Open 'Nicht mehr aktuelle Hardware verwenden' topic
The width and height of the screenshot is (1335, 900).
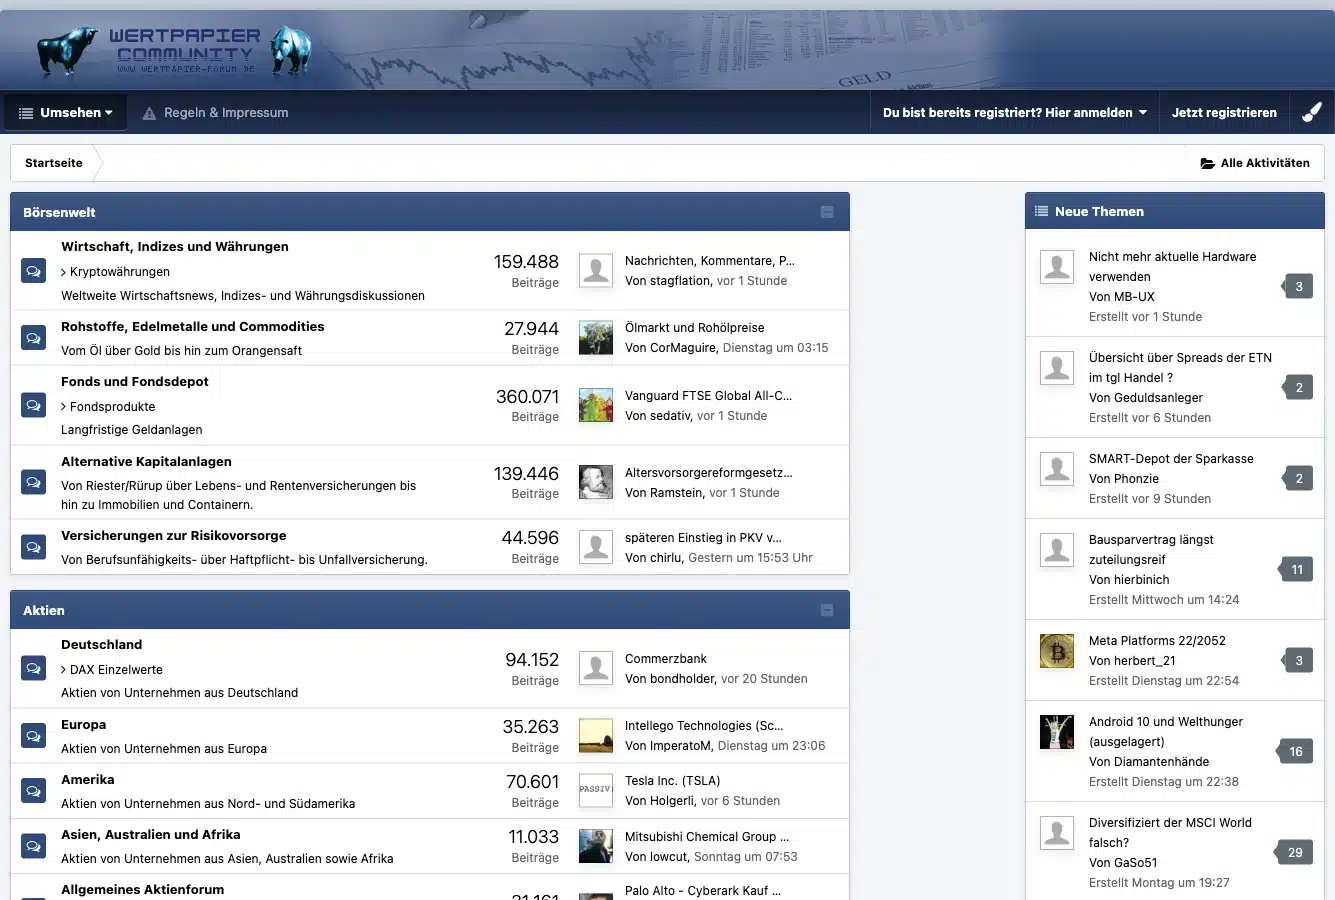coord(1172,267)
